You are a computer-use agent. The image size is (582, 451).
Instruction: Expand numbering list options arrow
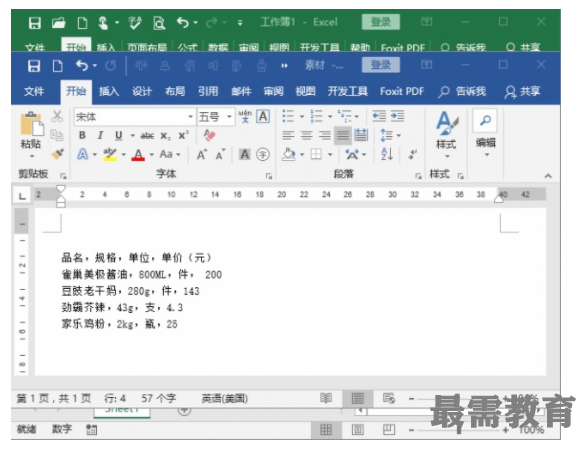coord(330,117)
